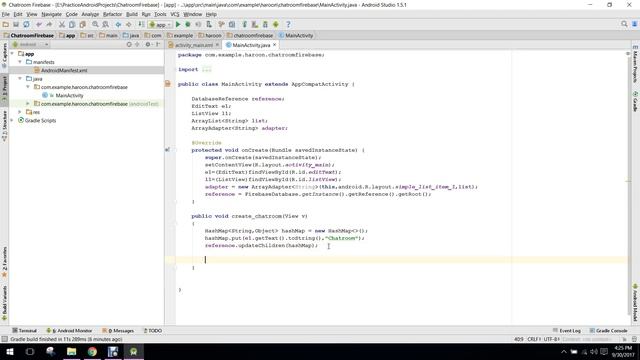Collapse the java folder arrow

[x=20, y=78]
